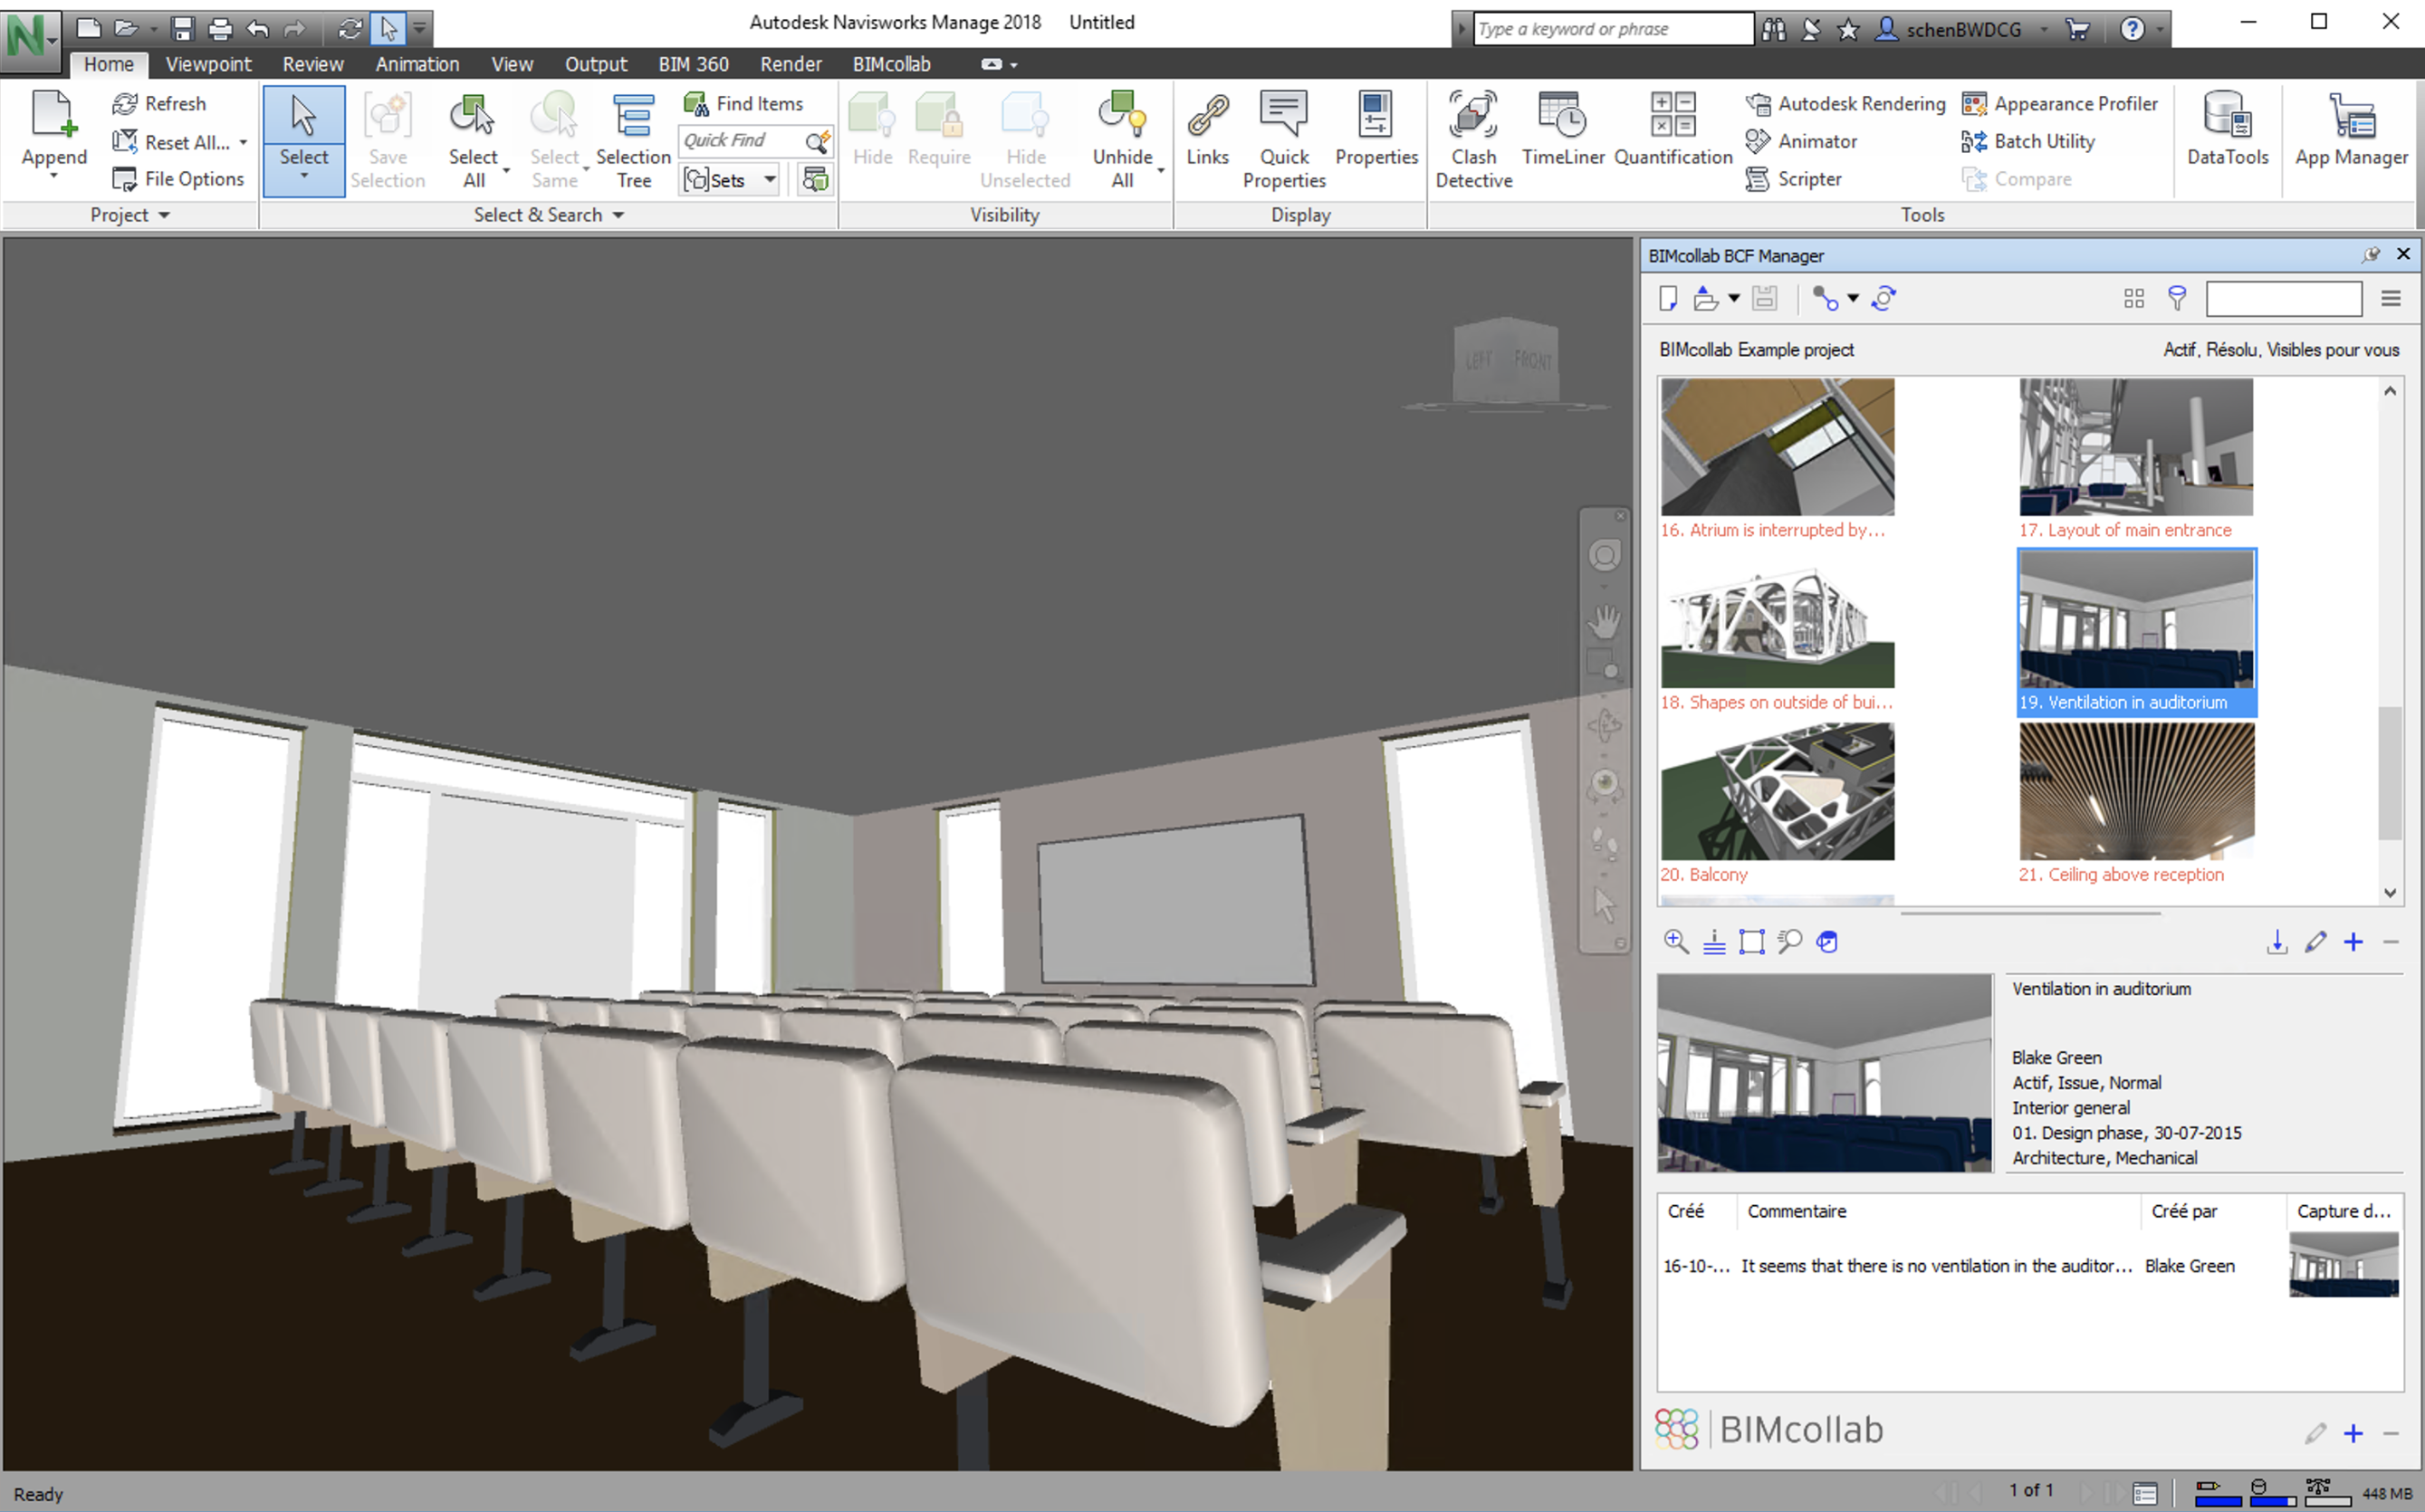Click the Créé par column header
The width and height of the screenshot is (2425, 1512).
coord(2213,1211)
